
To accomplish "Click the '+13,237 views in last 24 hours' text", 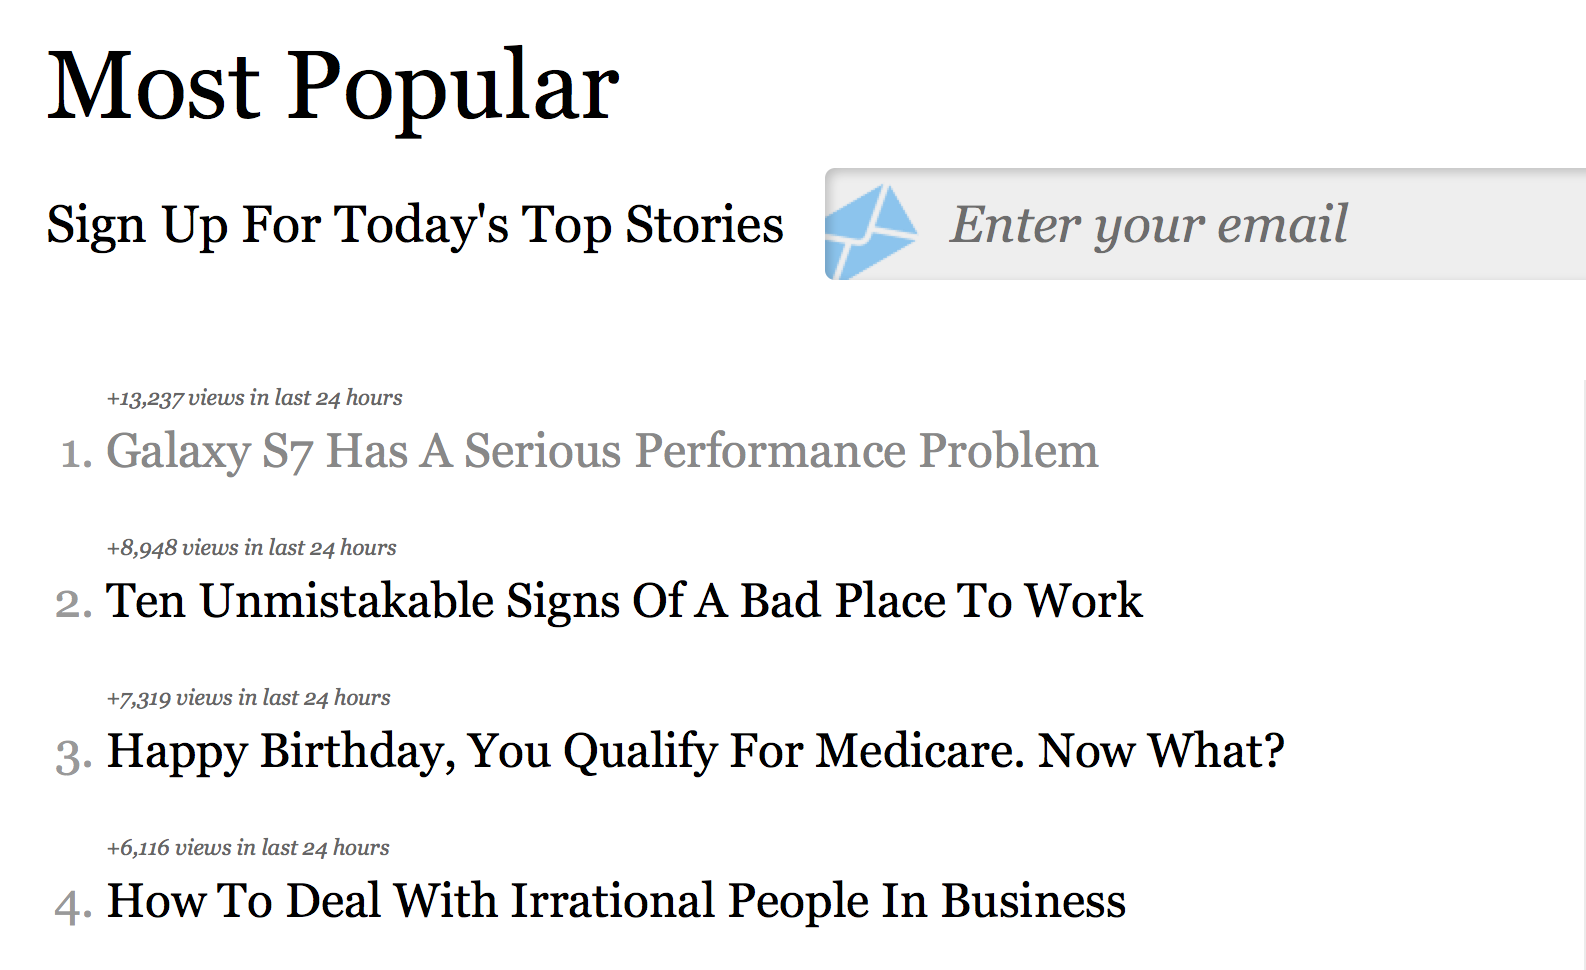I will (254, 398).
